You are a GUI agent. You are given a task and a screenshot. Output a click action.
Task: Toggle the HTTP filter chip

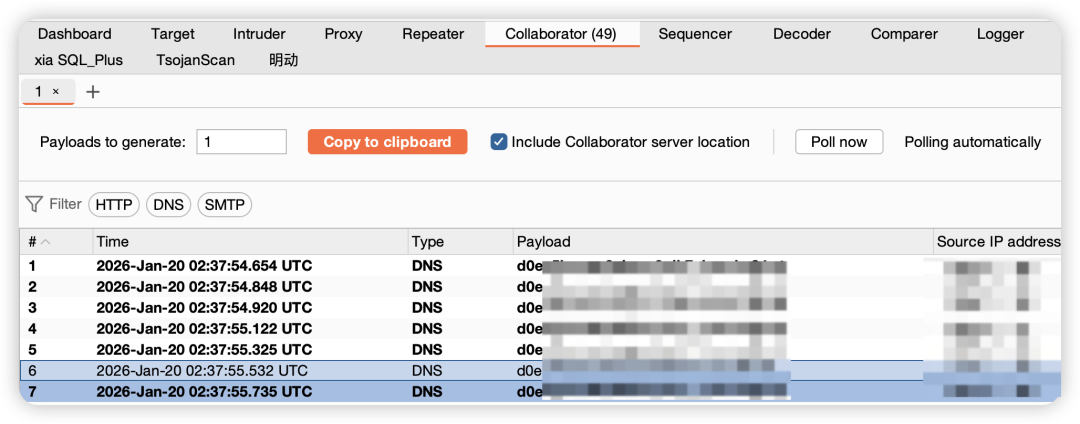[114, 205]
